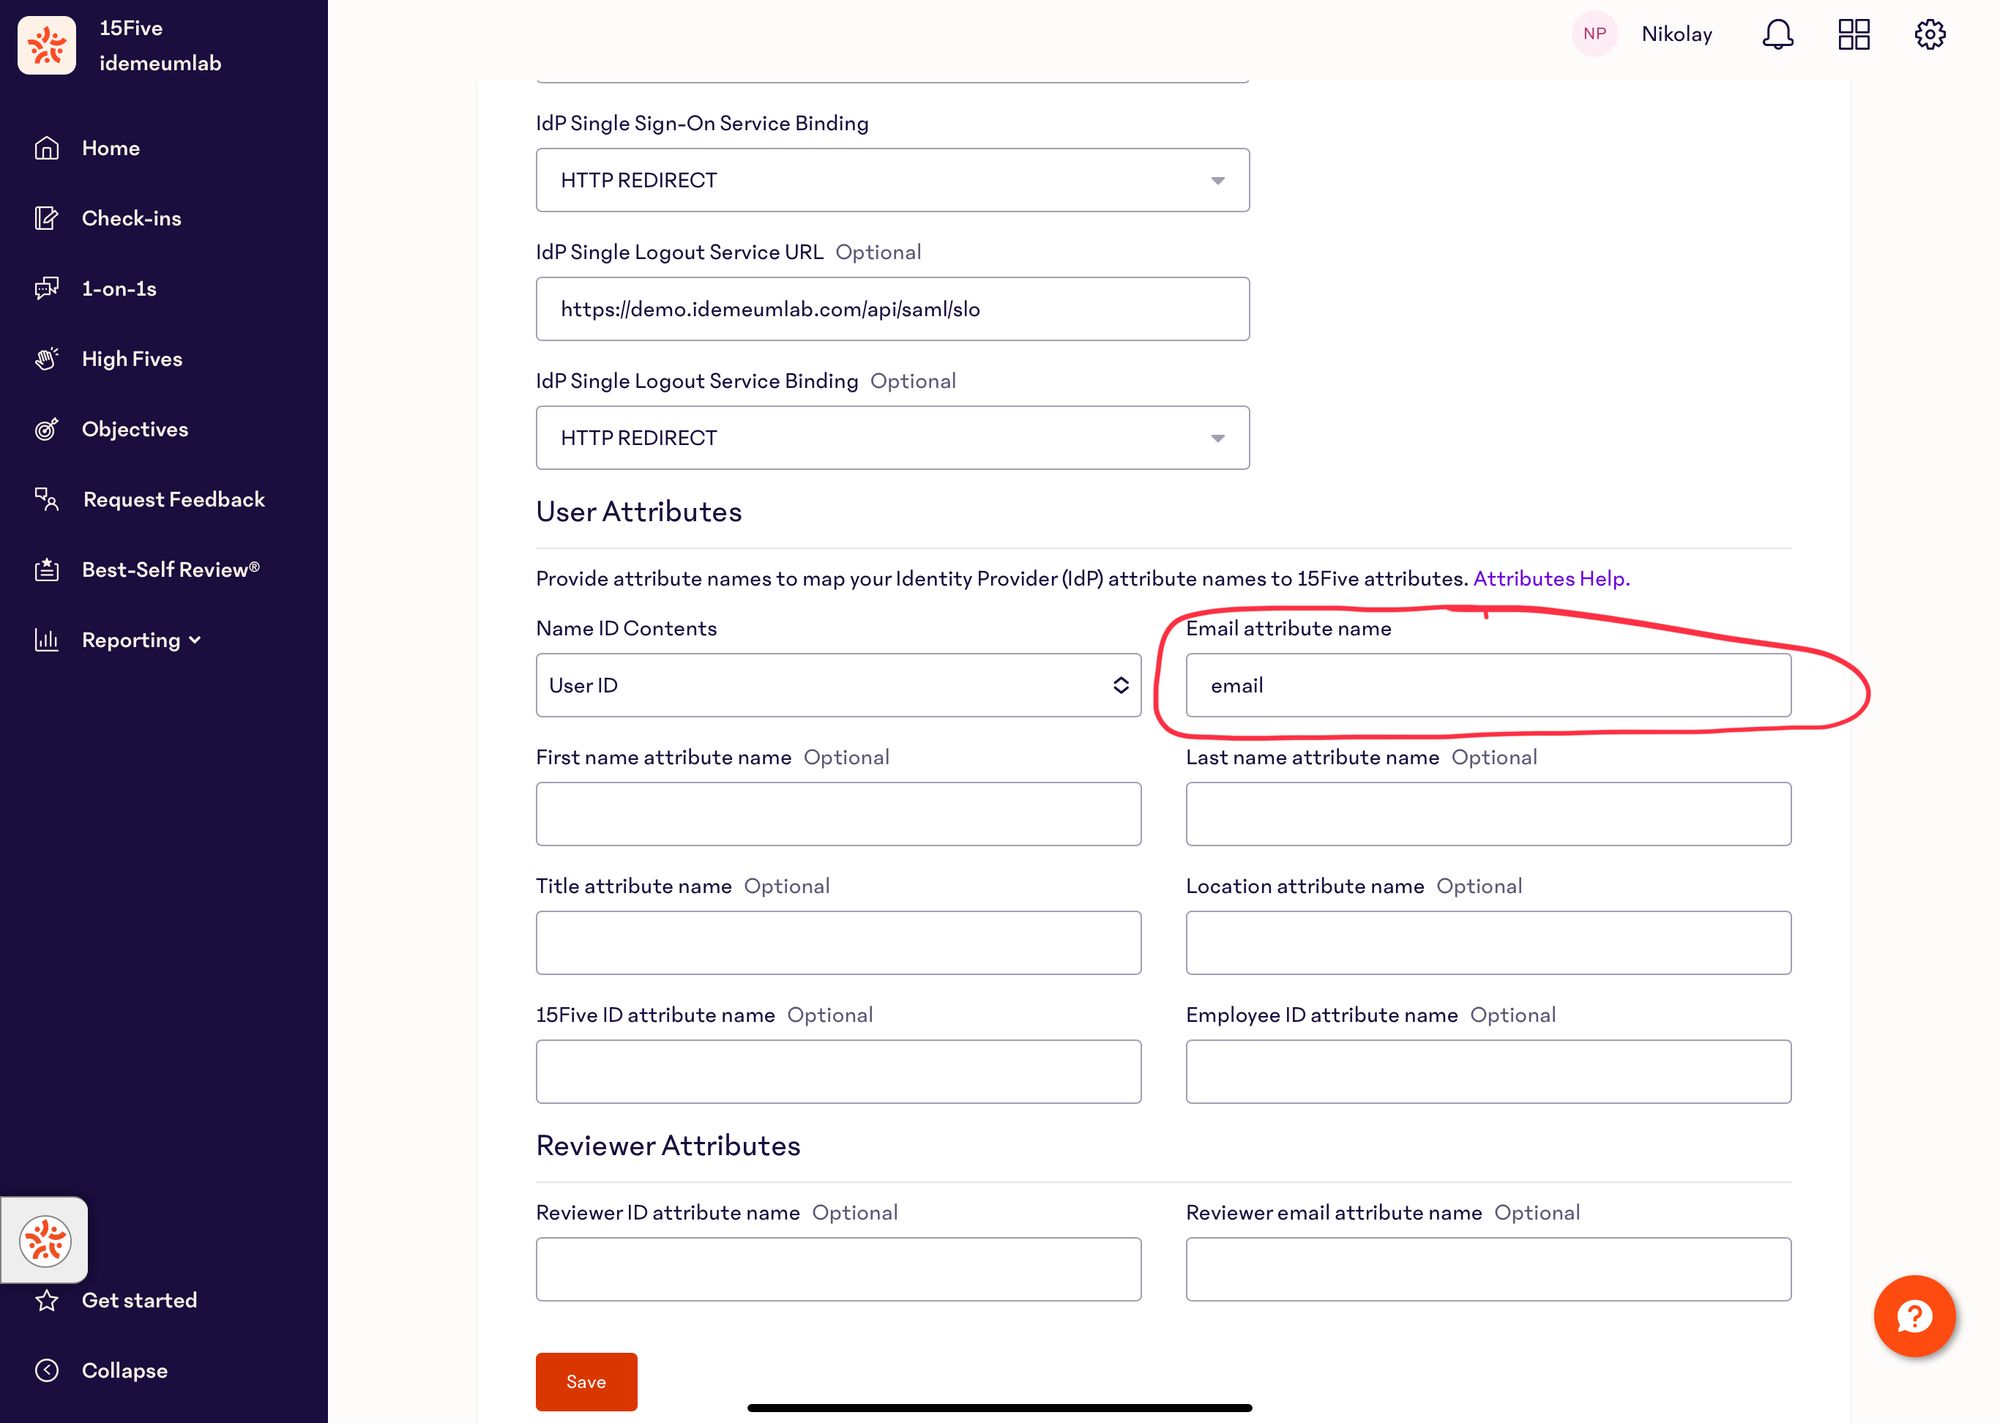The image size is (2000, 1423).
Task: Click the 15Five logo in the sidebar
Action: pos(46,45)
